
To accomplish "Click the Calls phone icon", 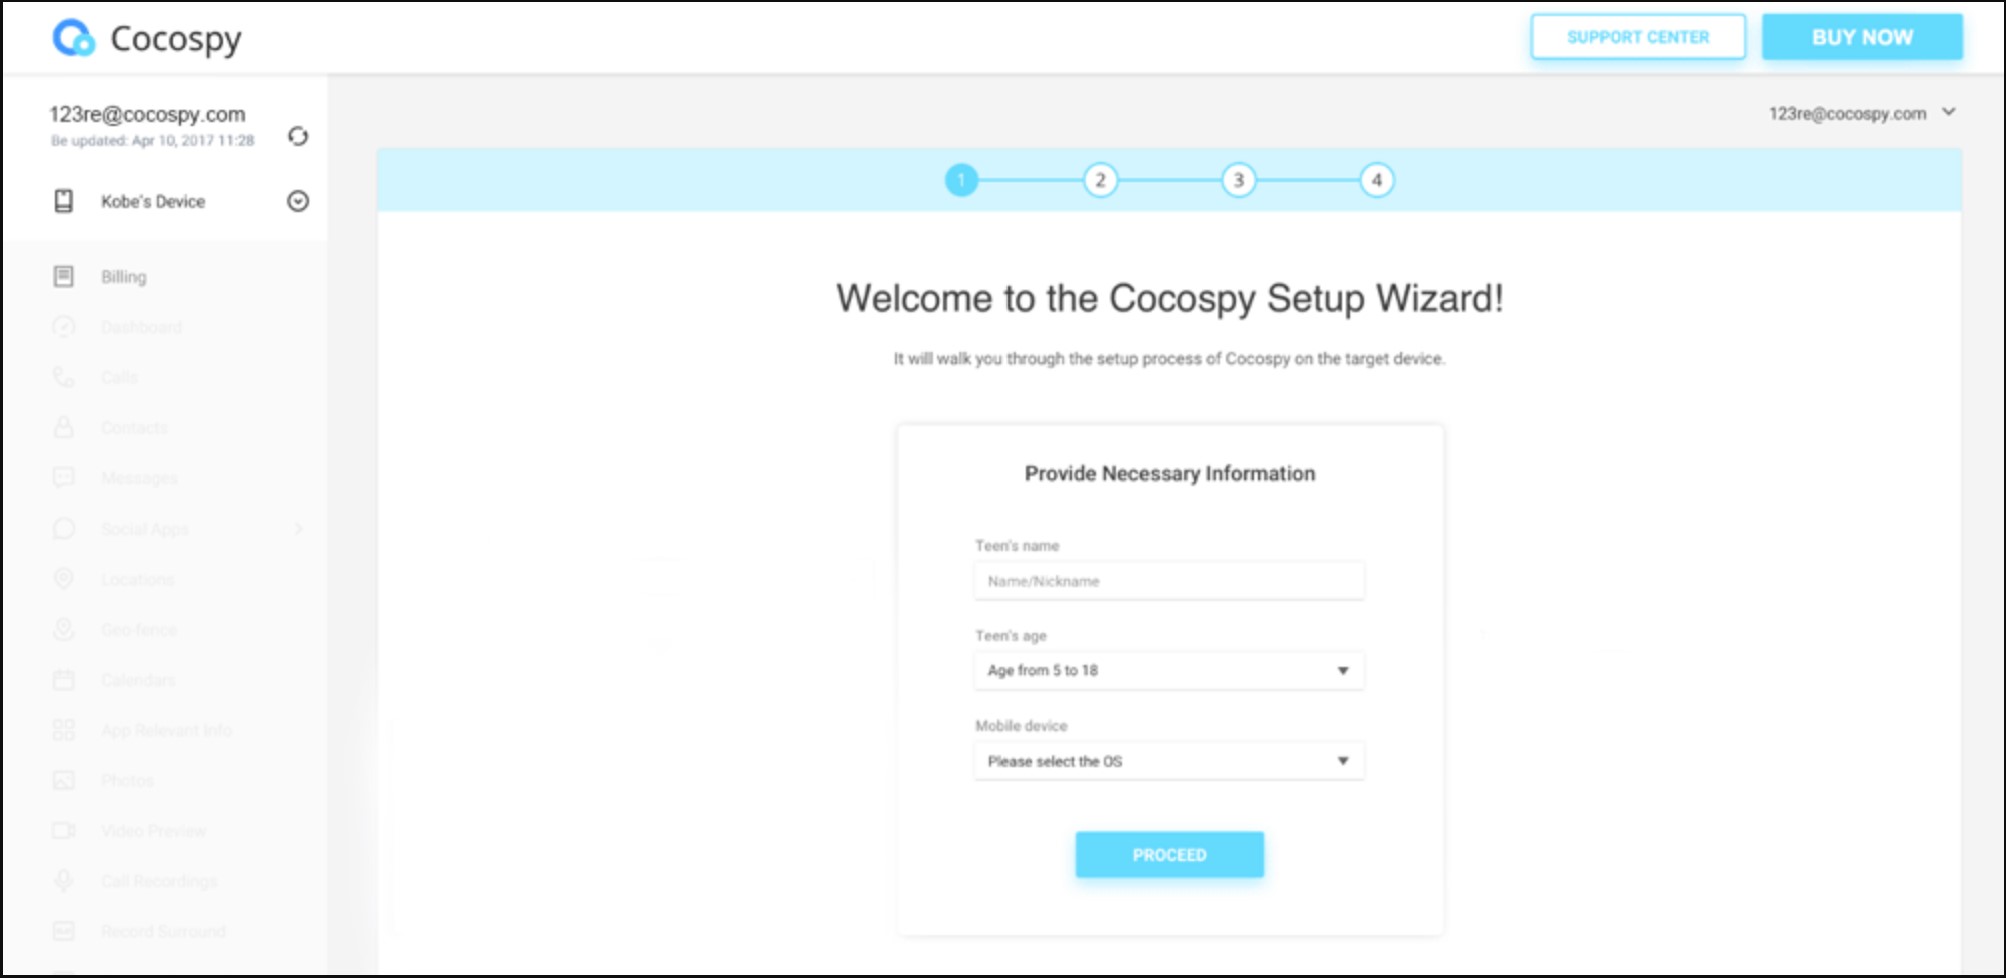I will click(x=63, y=377).
